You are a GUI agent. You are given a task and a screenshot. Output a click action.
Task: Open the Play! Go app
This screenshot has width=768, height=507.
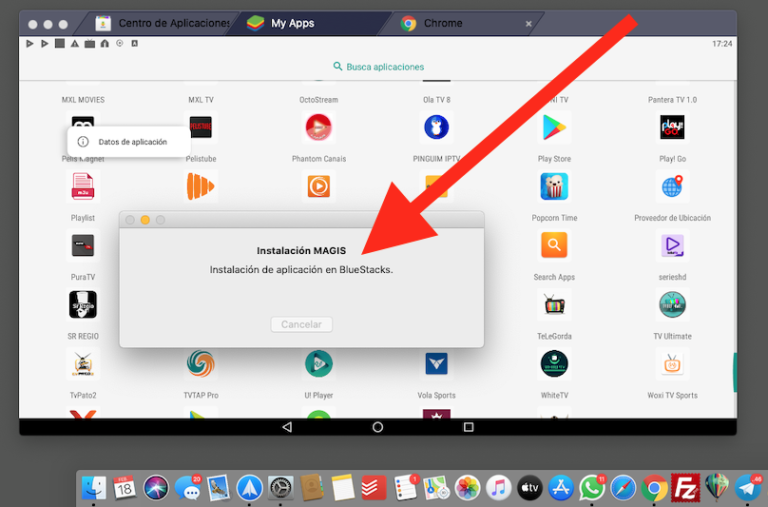point(672,127)
